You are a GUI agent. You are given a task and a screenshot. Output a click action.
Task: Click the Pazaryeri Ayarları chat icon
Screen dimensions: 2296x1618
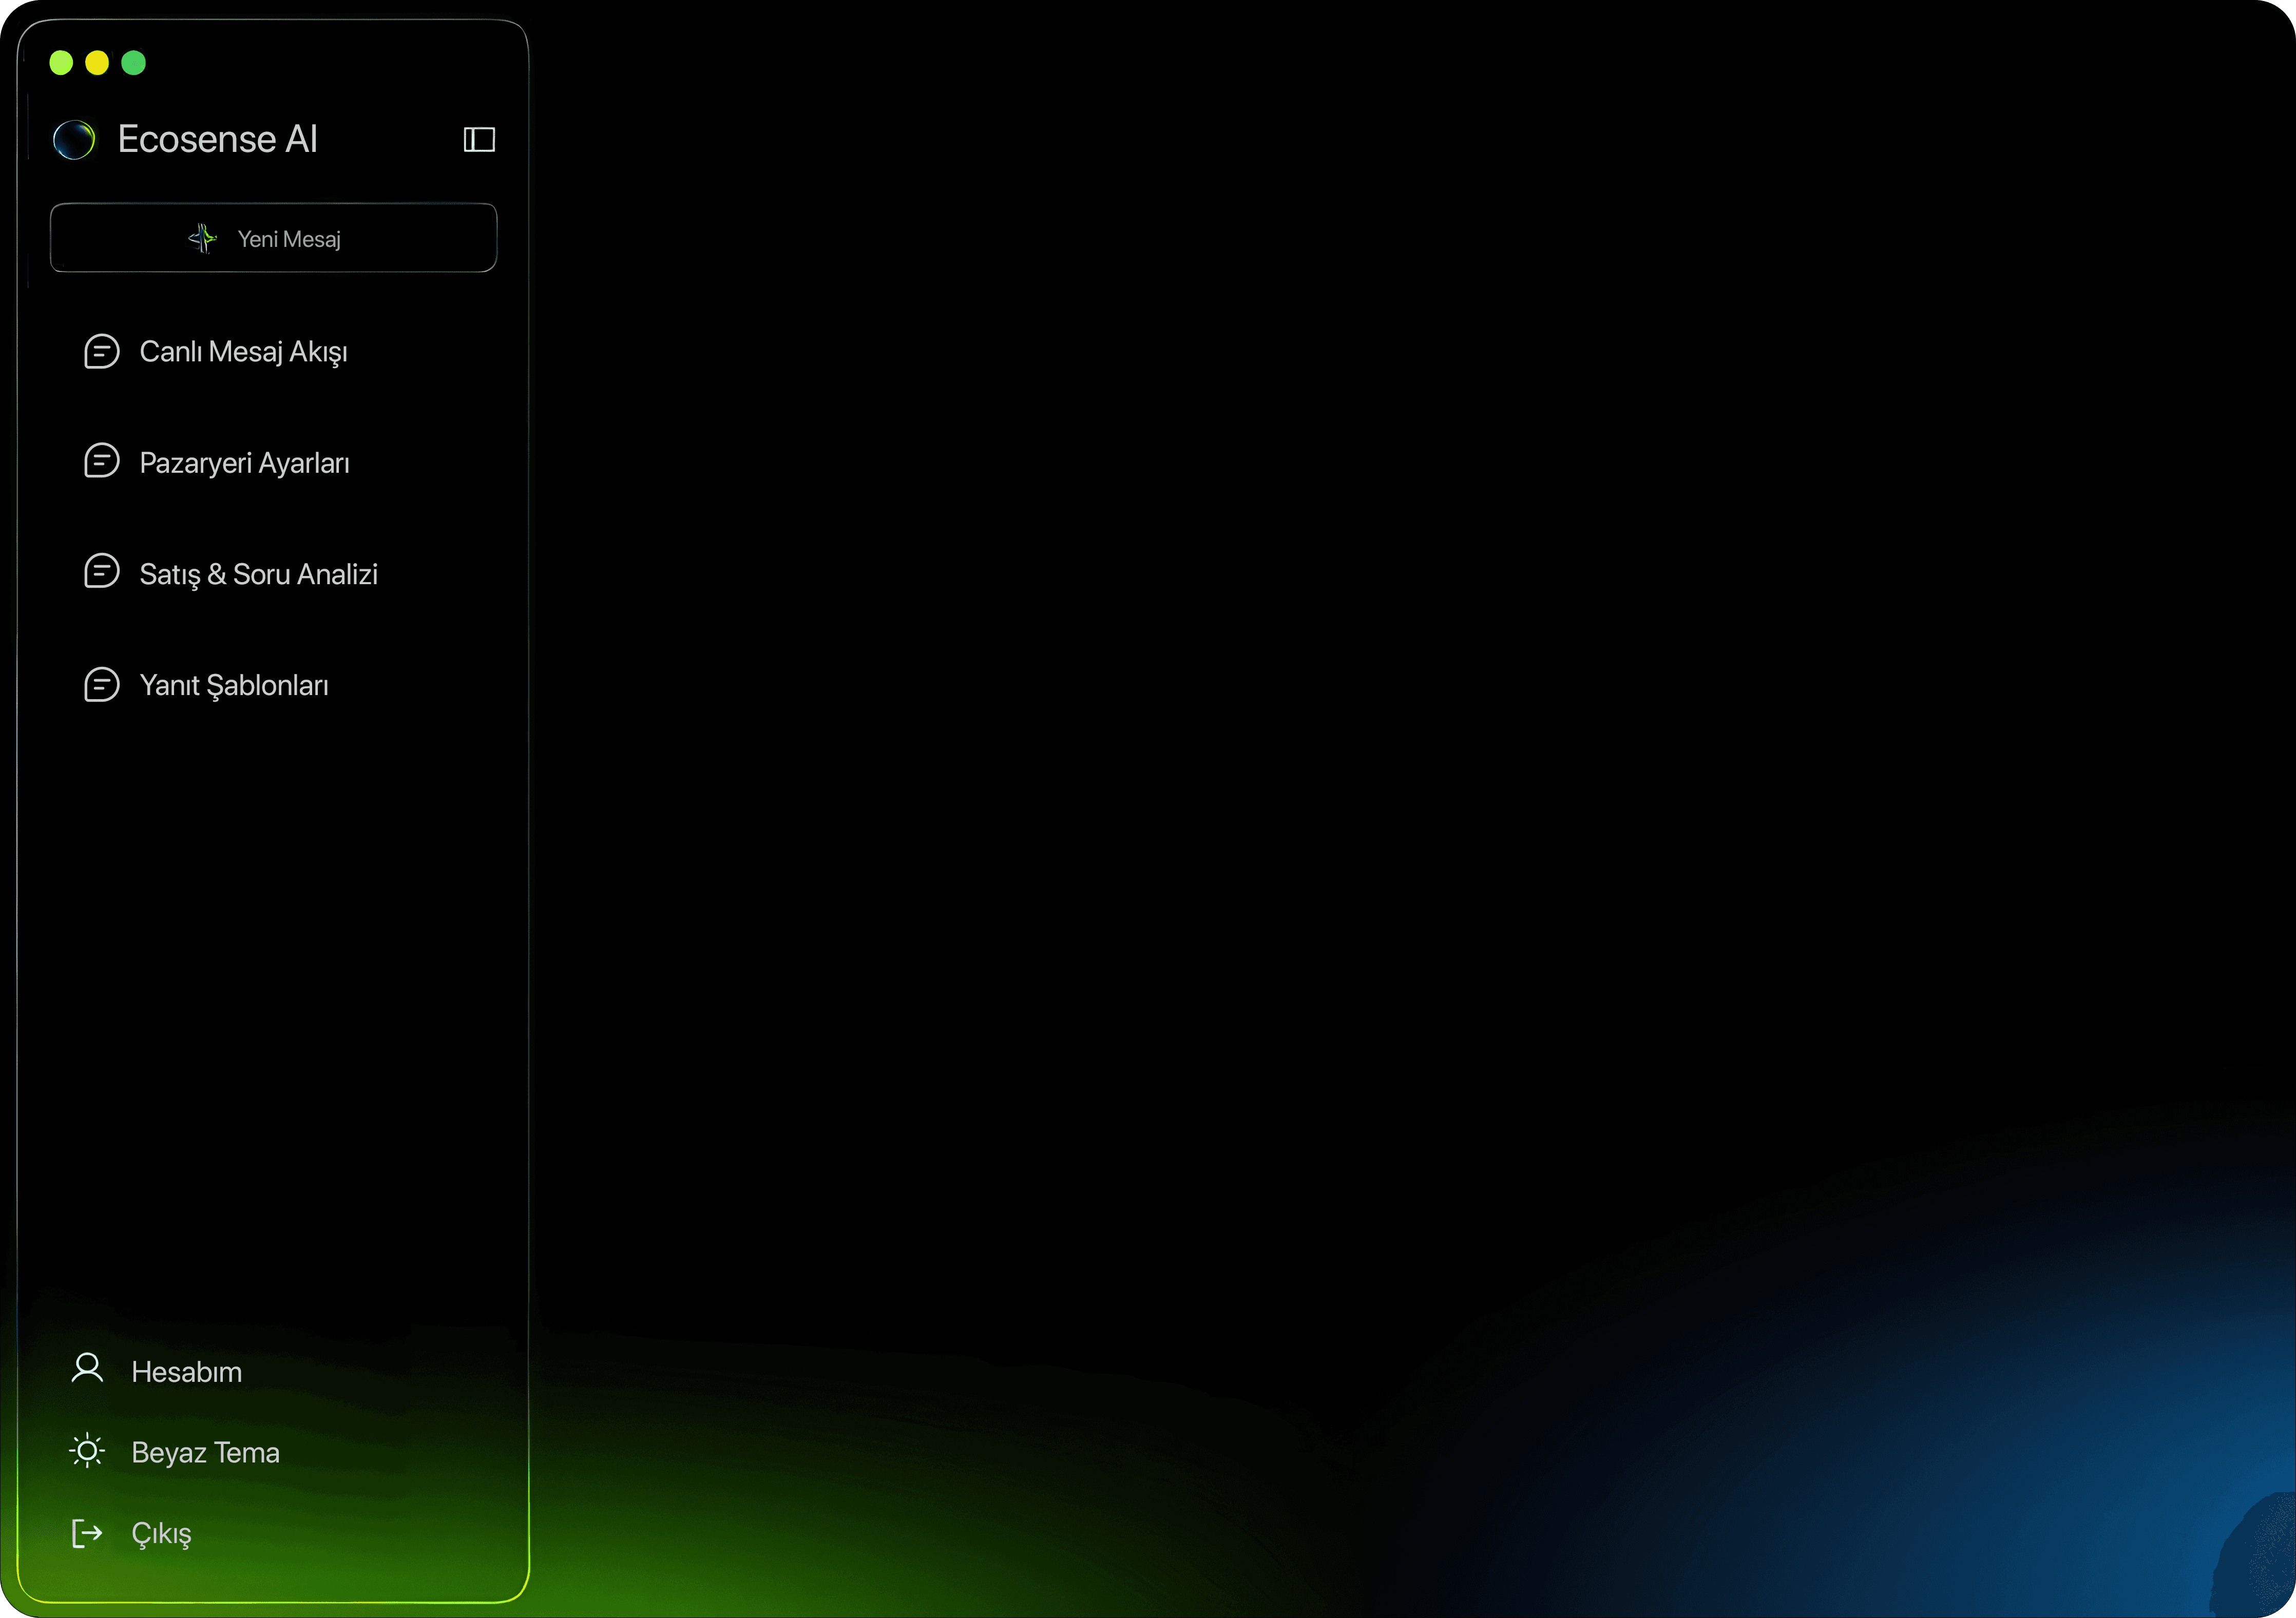point(101,461)
